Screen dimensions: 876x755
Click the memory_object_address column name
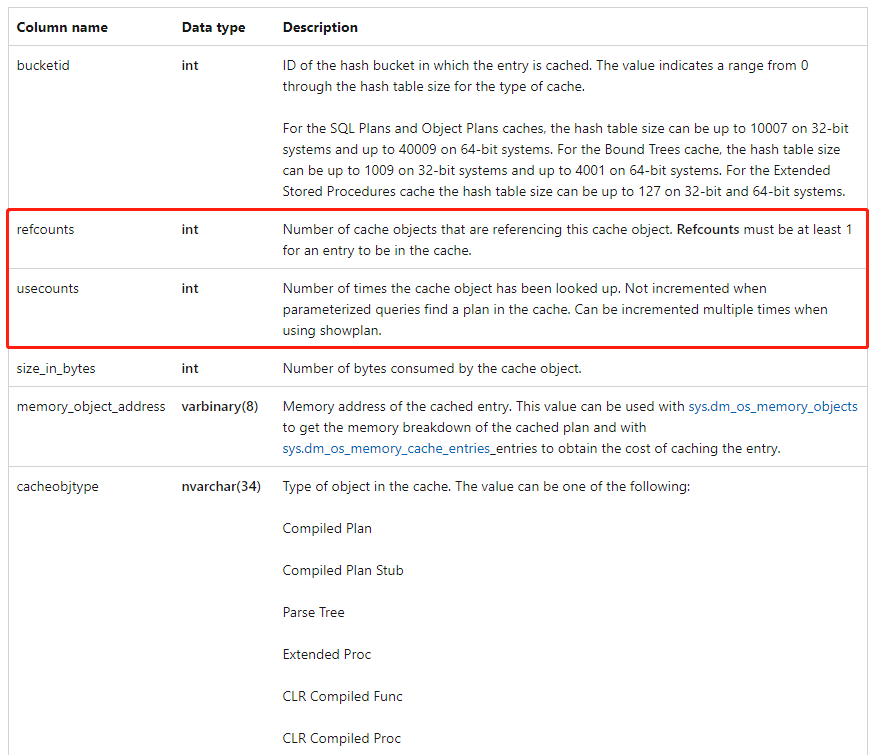tap(91, 406)
